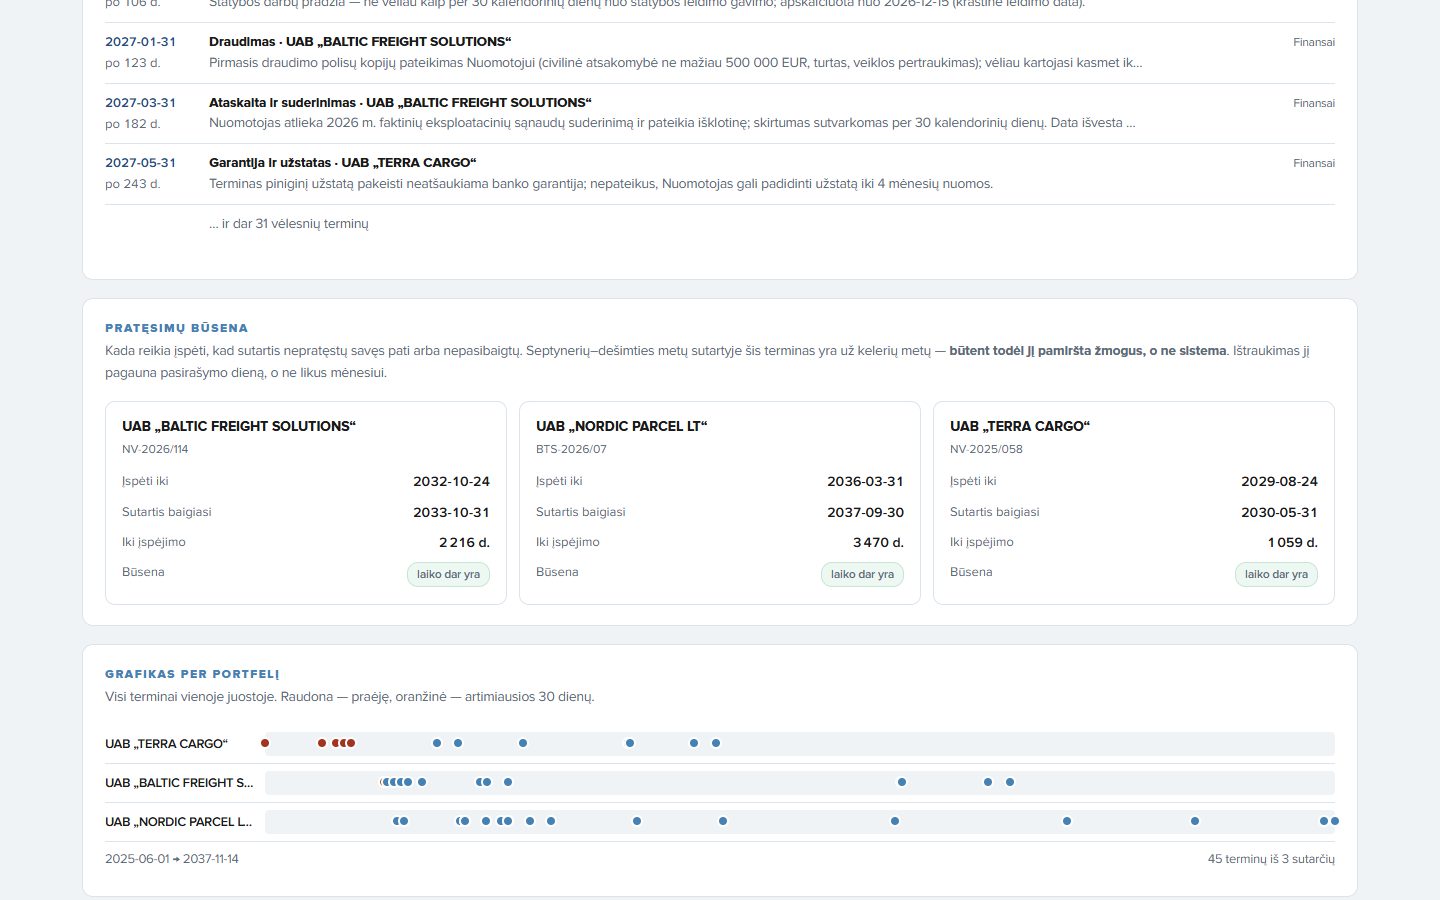Click the UAB „NORDIC PARCEL L... timeline row label

pos(179,822)
